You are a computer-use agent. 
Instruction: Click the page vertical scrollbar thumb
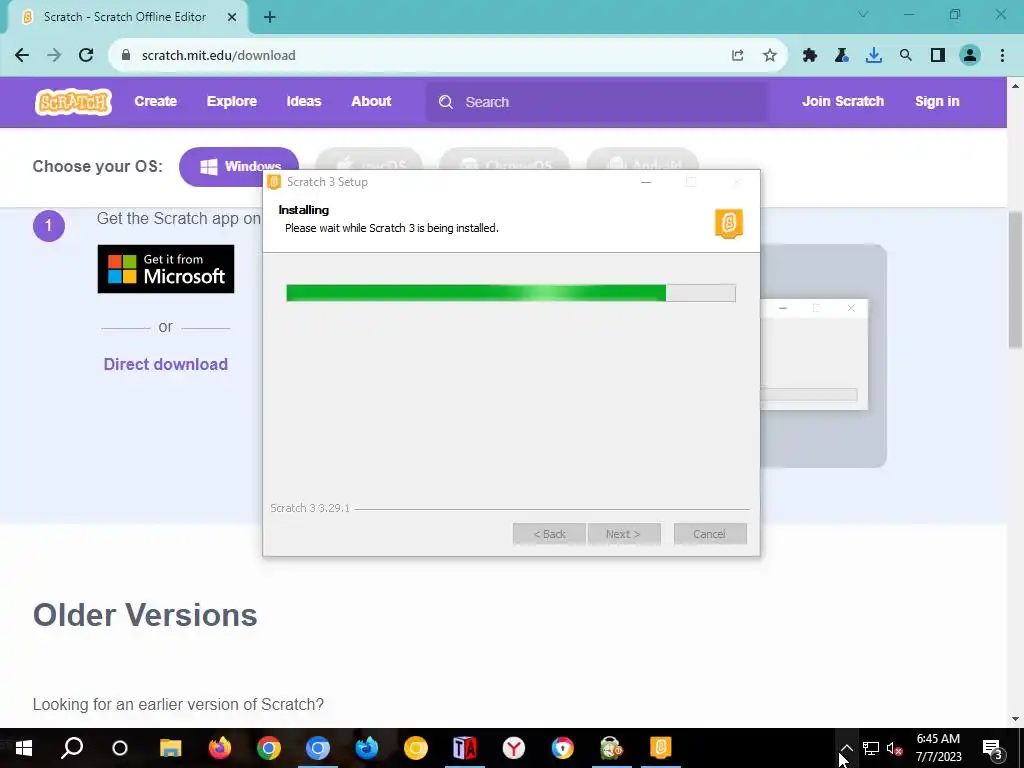tap(1016, 281)
